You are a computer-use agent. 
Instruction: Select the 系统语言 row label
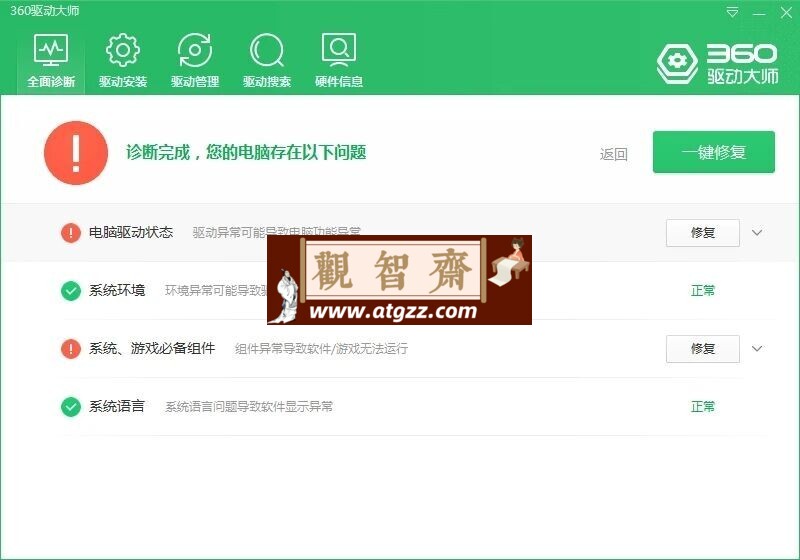[117, 406]
